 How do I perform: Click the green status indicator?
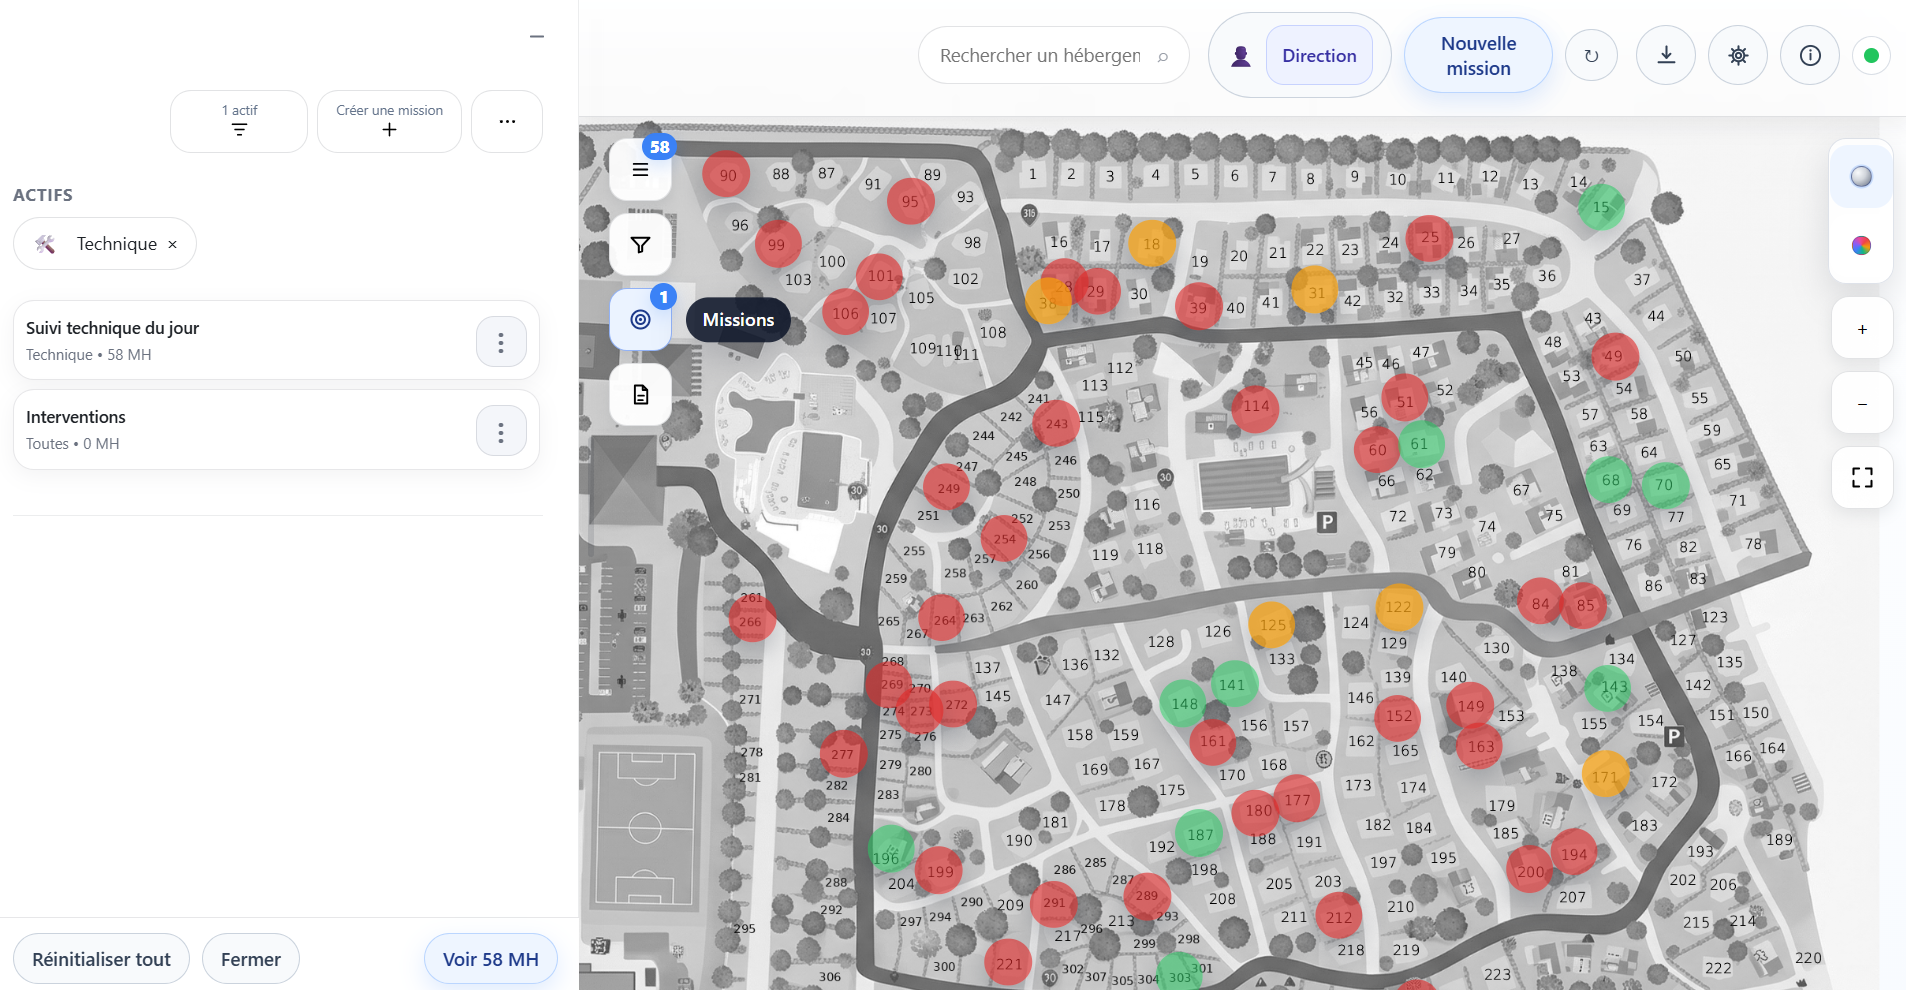coord(1871,55)
